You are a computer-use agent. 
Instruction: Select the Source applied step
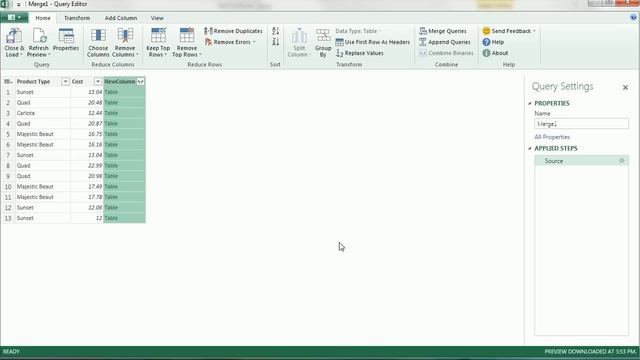pos(581,161)
